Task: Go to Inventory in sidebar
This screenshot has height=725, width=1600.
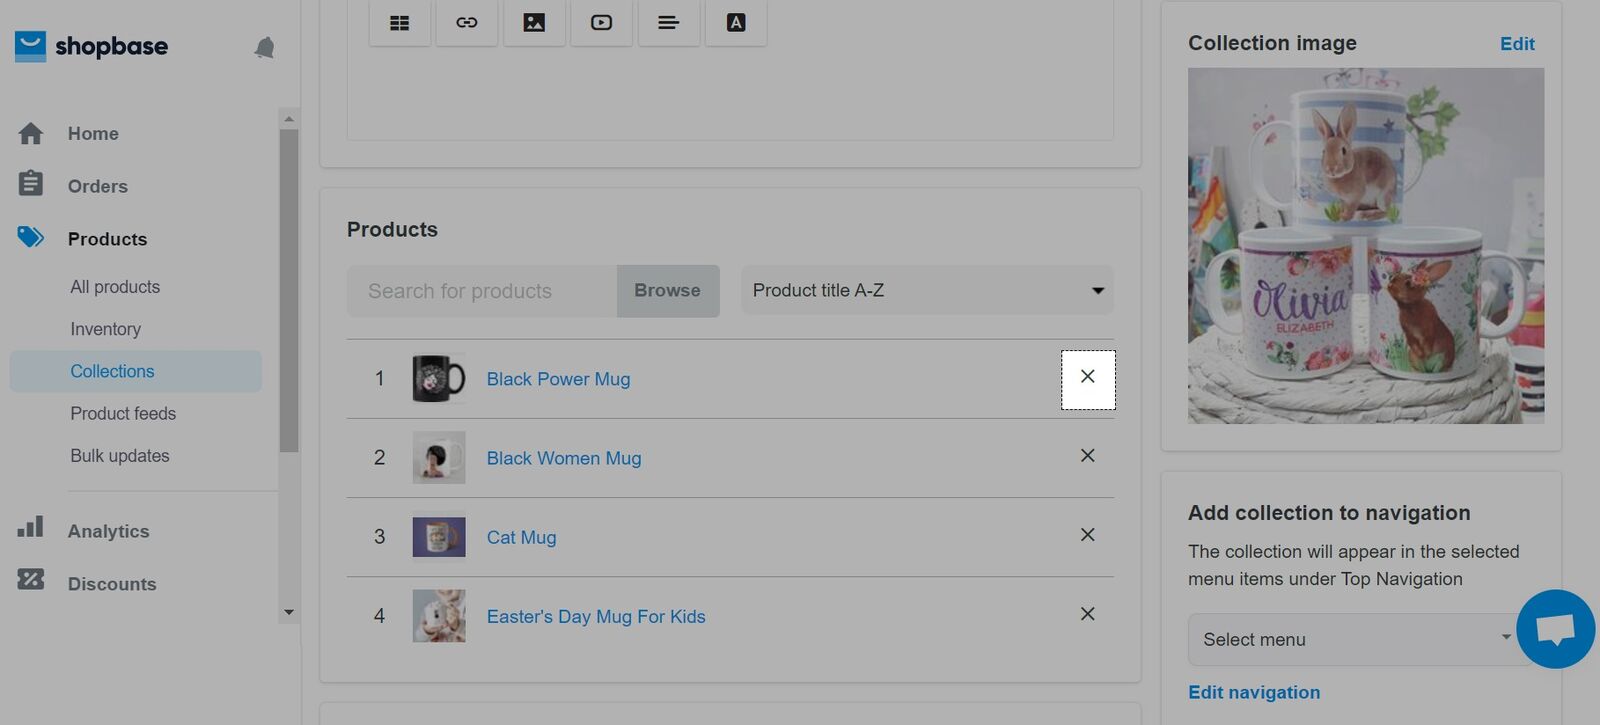Action: click(105, 329)
